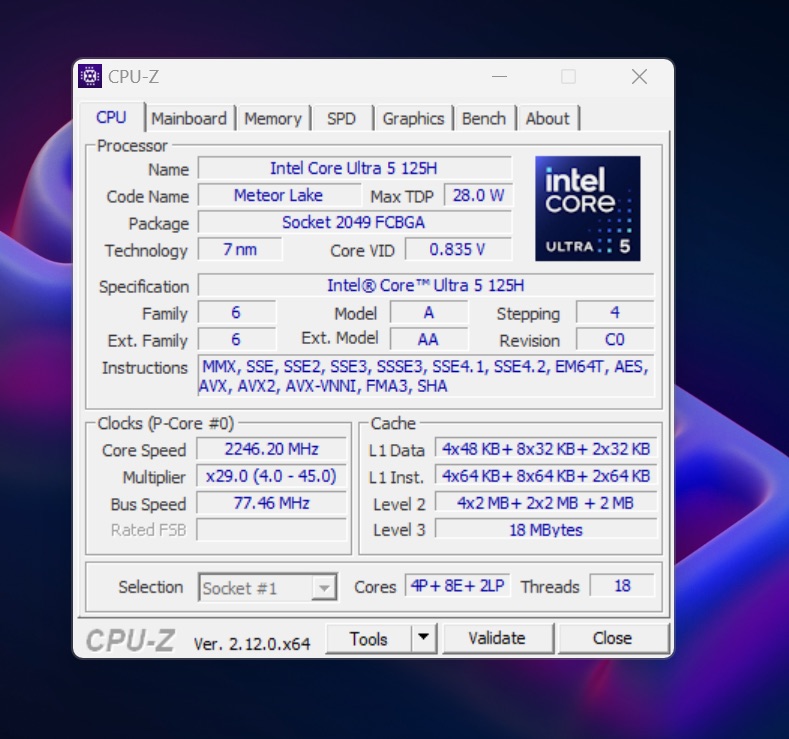Minimize the CPU-Z window
789x739 pixels.
pos(499,76)
